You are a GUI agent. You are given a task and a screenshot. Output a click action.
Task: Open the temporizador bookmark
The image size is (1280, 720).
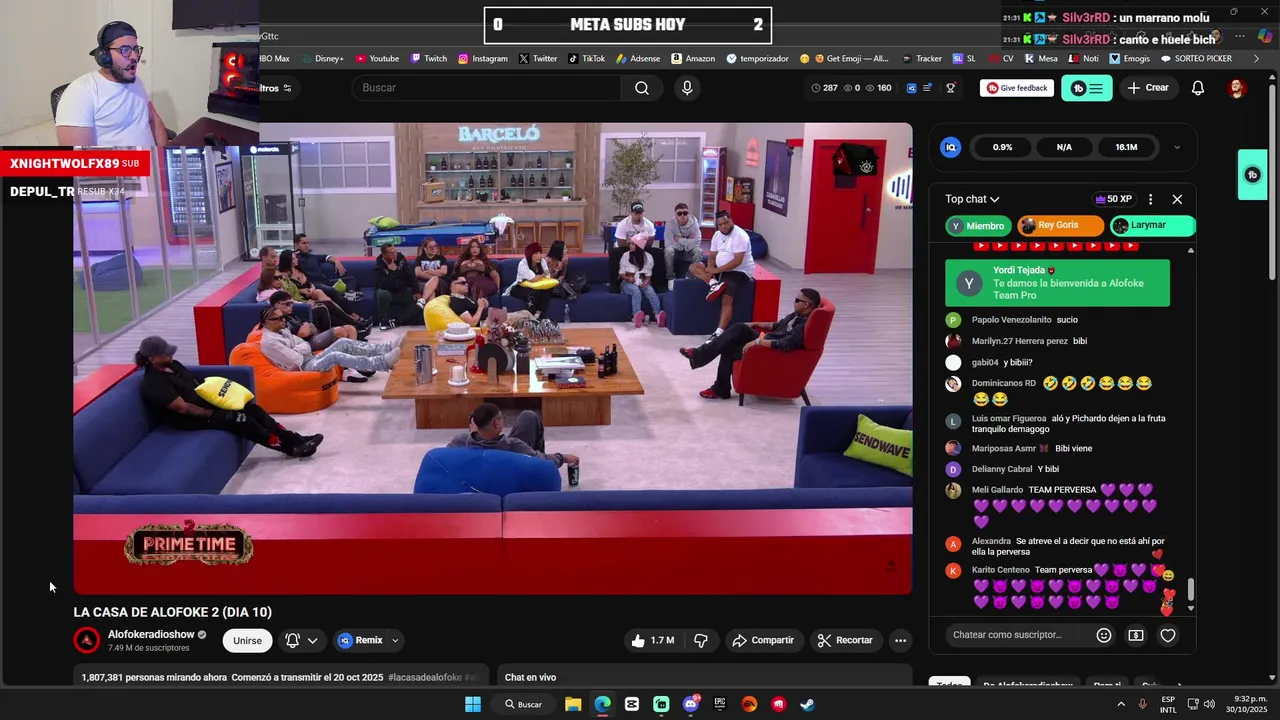click(x=757, y=59)
